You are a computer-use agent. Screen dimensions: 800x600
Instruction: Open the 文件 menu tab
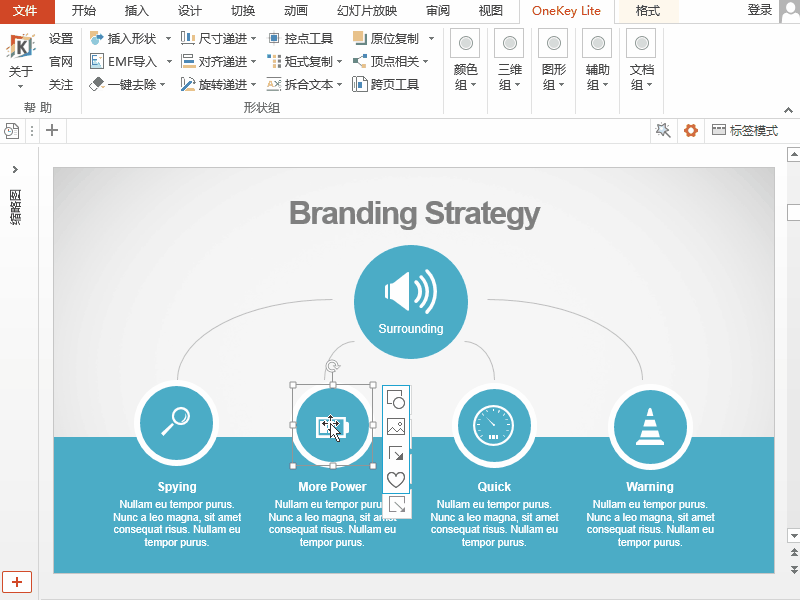click(x=27, y=11)
